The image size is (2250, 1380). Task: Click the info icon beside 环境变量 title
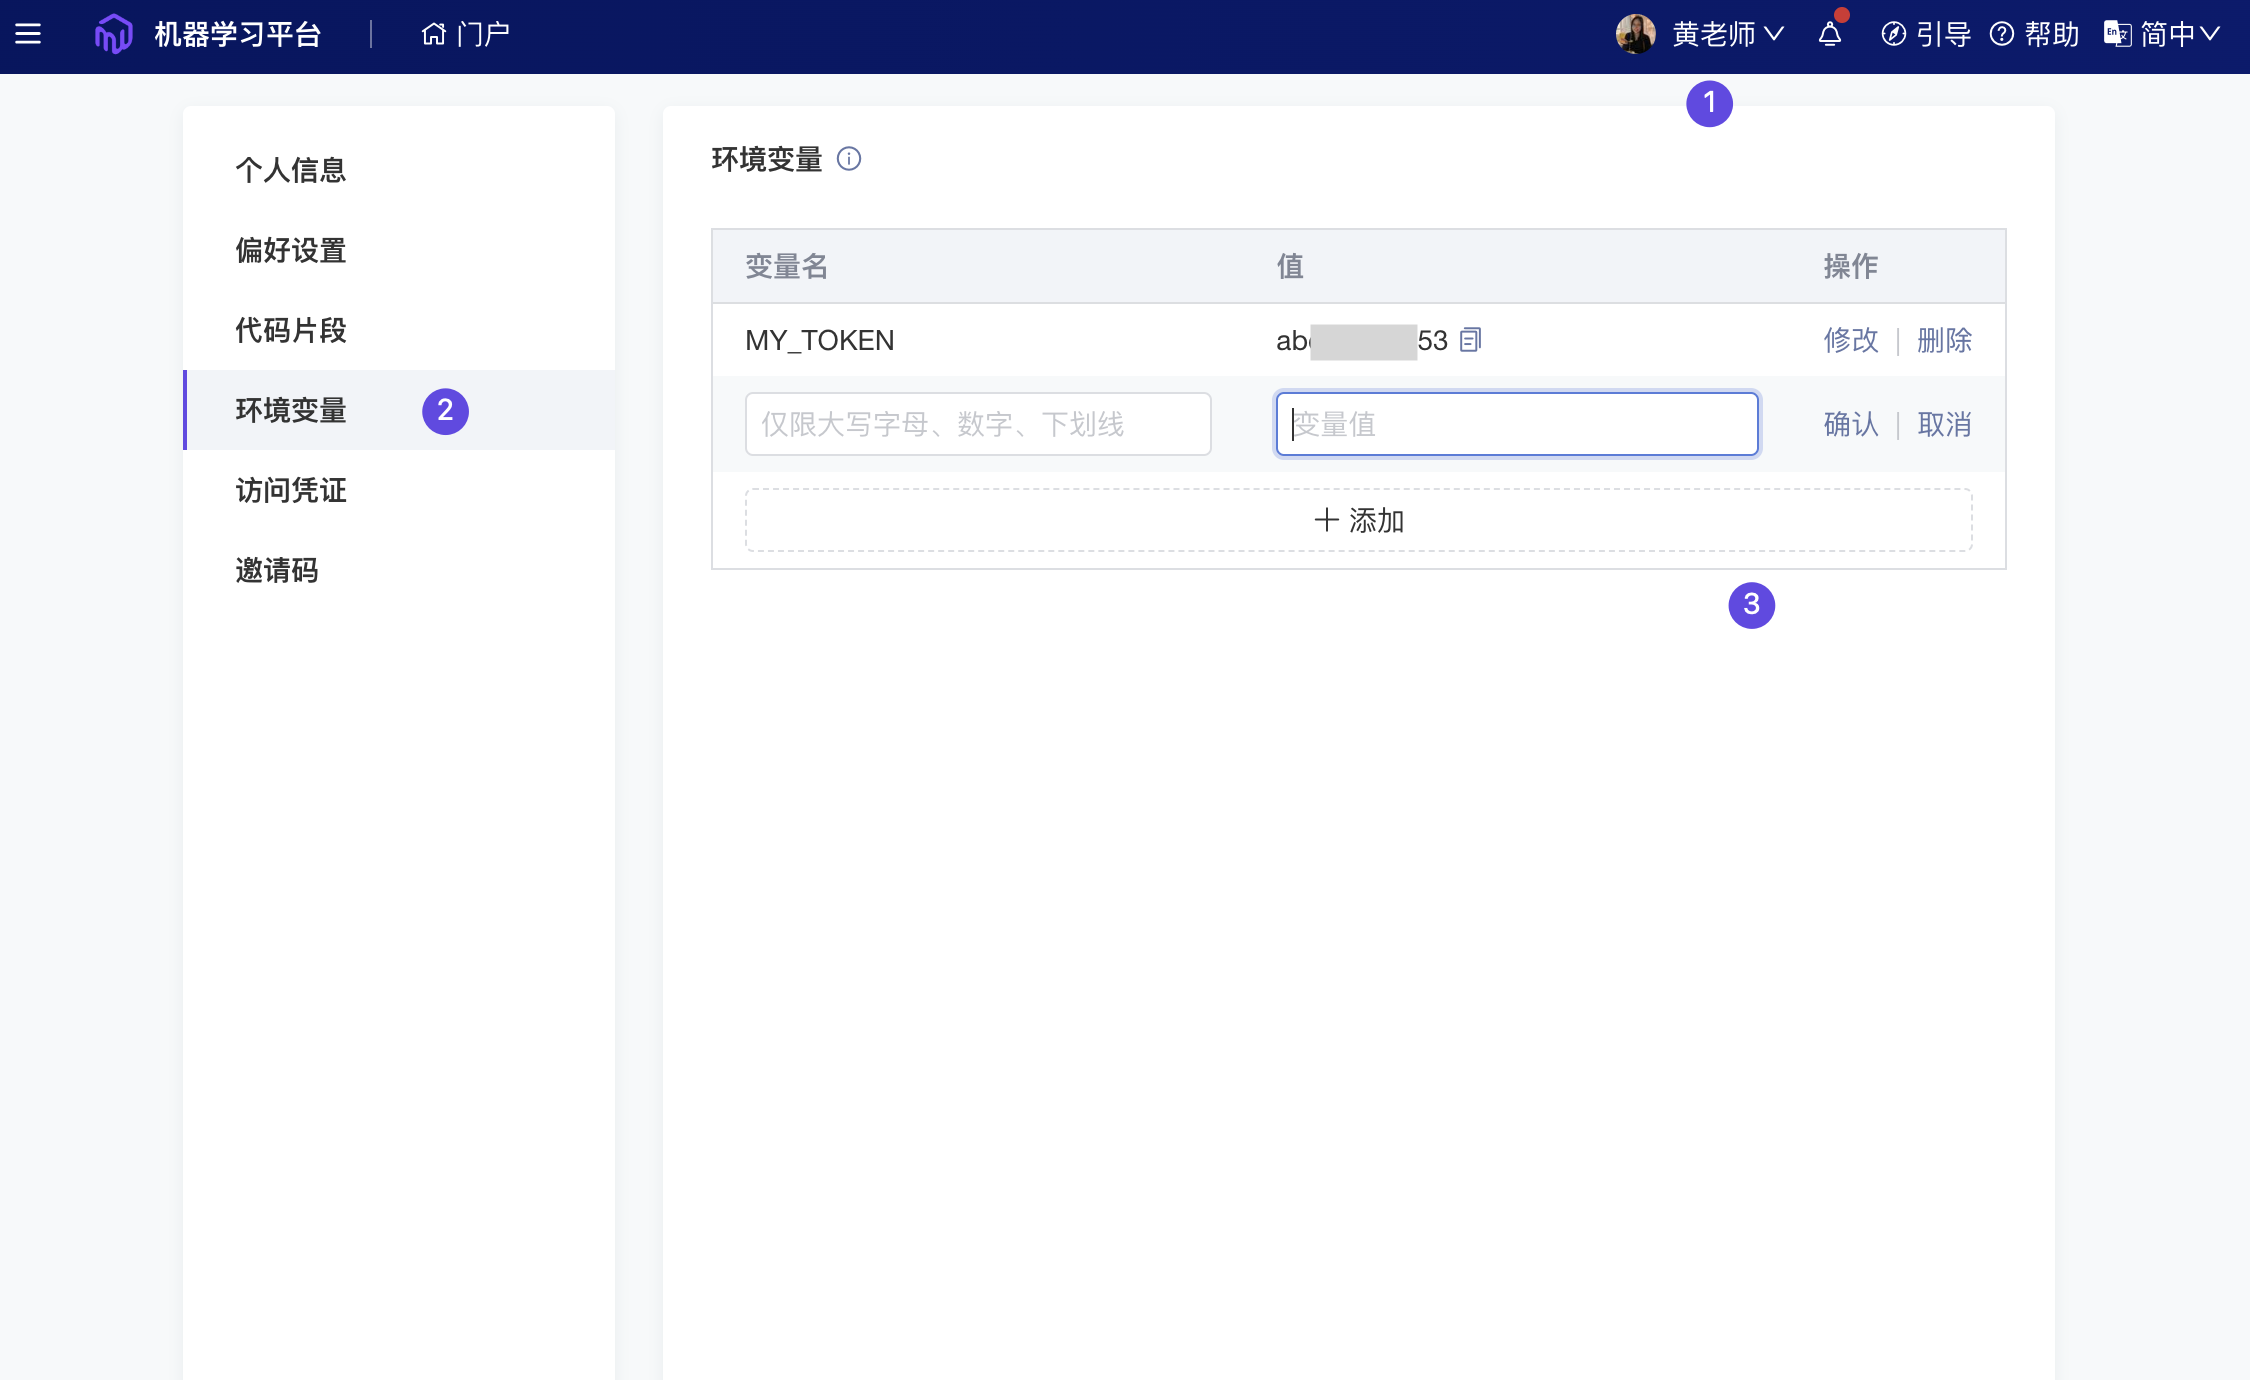[849, 159]
